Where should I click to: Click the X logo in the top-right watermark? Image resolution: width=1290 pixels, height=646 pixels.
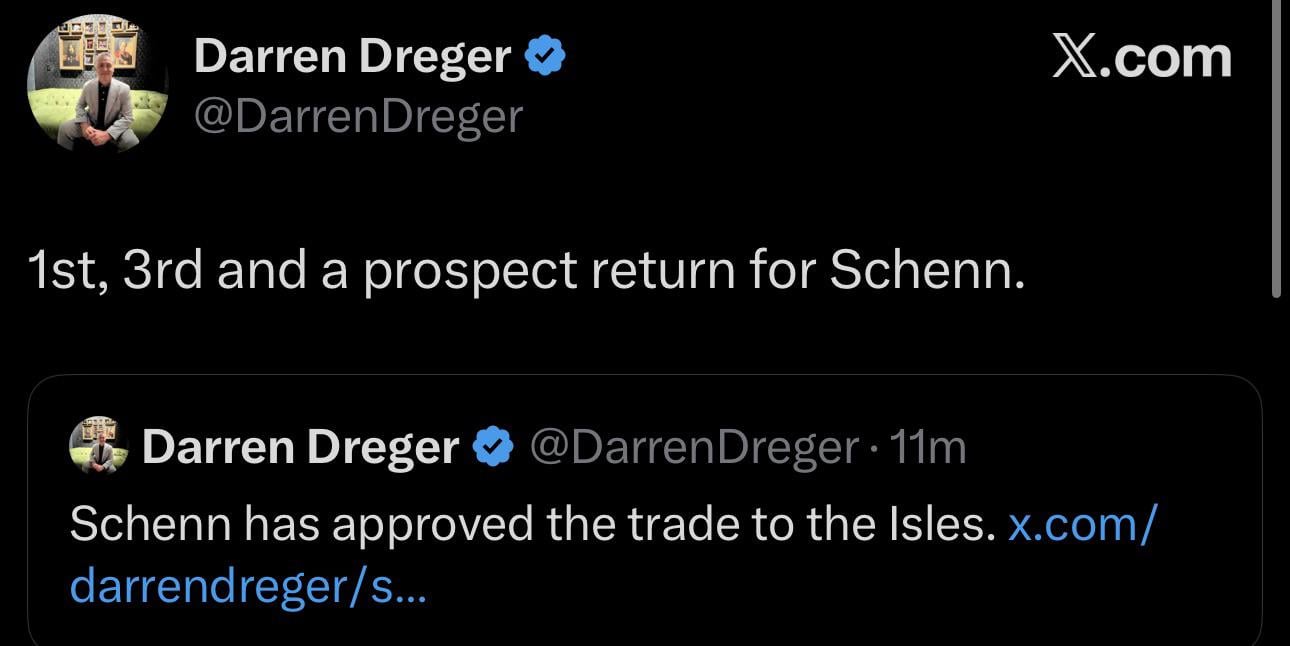(1074, 58)
